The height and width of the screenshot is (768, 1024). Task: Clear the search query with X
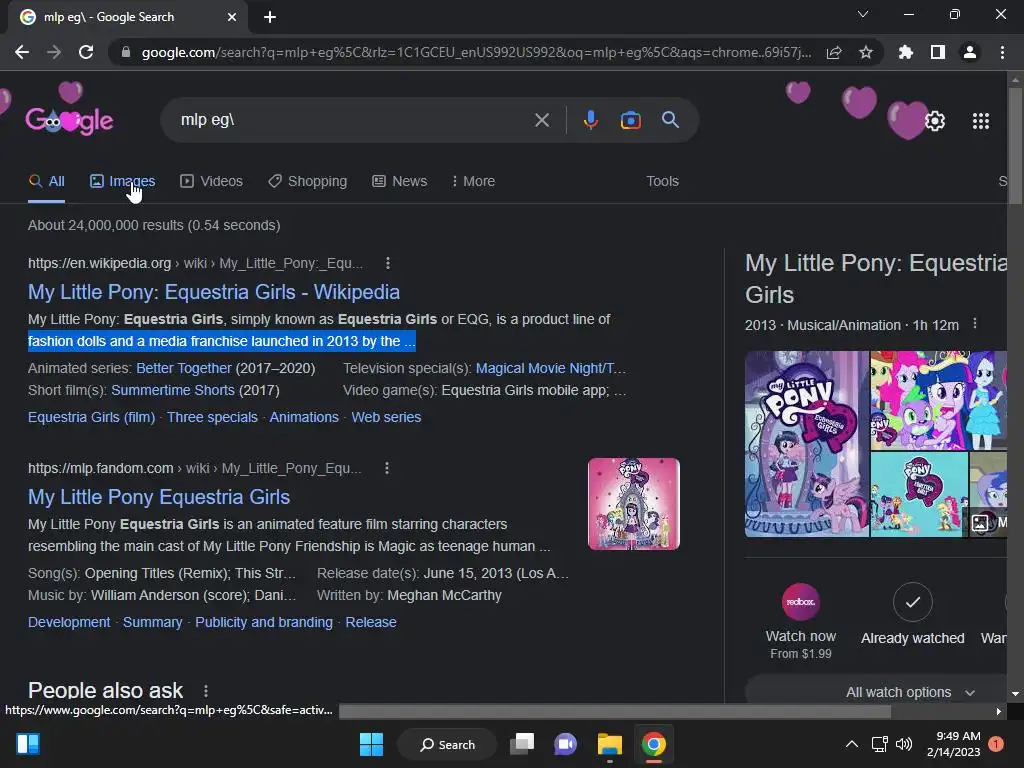542,120
